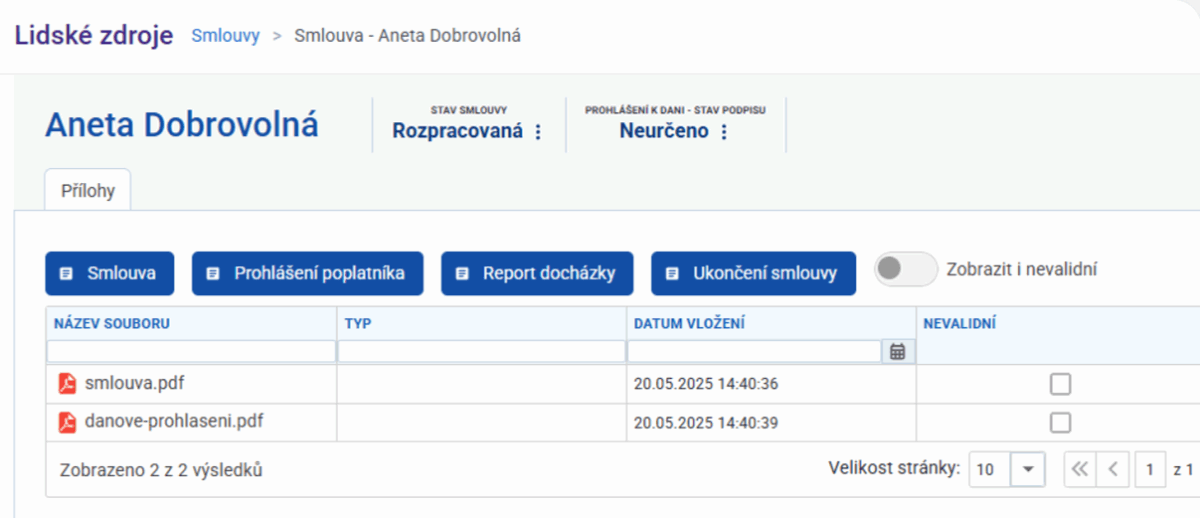Check the Nevalidní box for smlouva.pdf

tap(1060, 384)
